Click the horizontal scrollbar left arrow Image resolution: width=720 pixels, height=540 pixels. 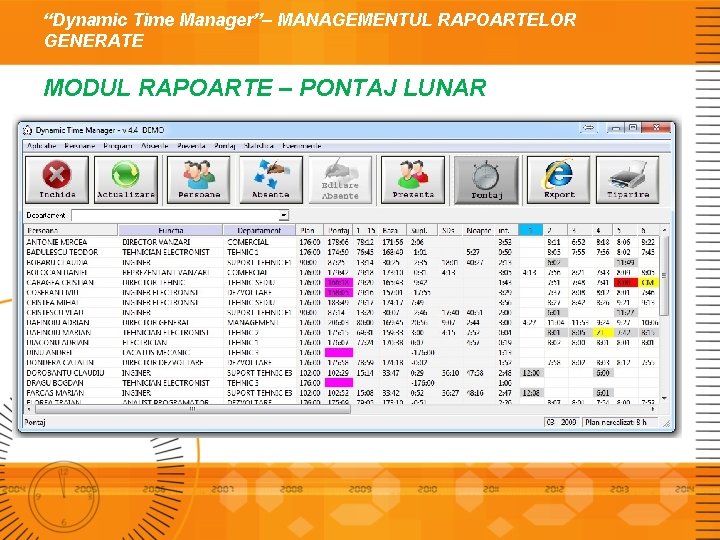[x=29, y=409]
